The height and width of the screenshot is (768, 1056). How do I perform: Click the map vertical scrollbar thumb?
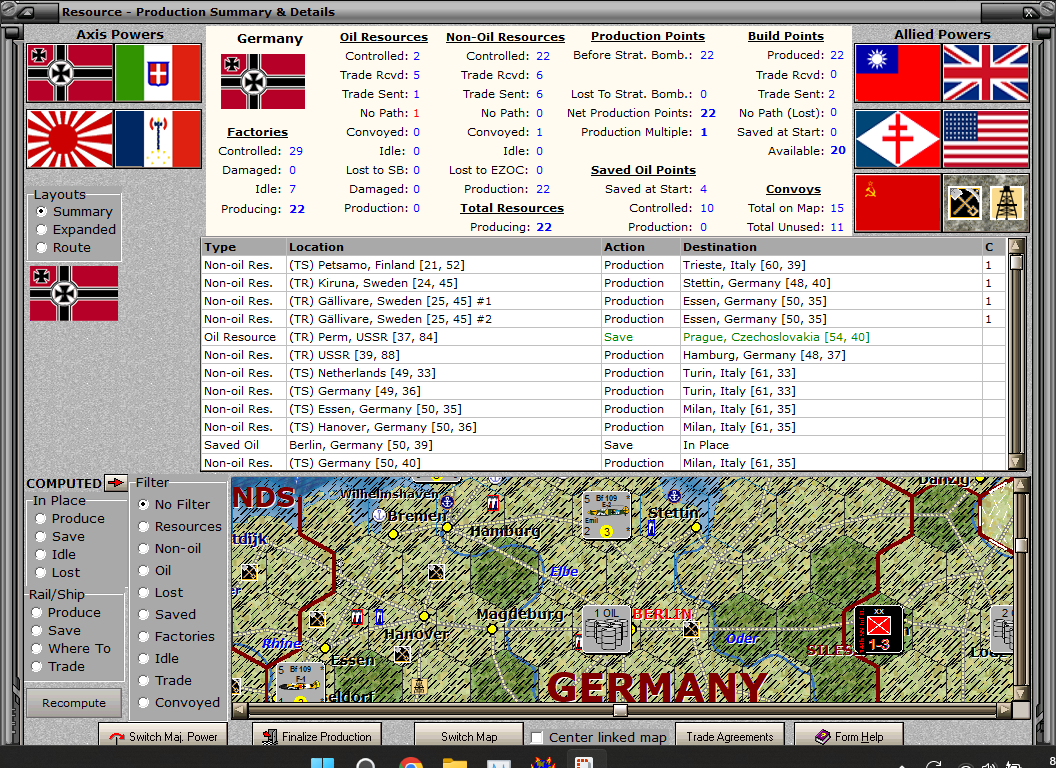point(1021,545)
